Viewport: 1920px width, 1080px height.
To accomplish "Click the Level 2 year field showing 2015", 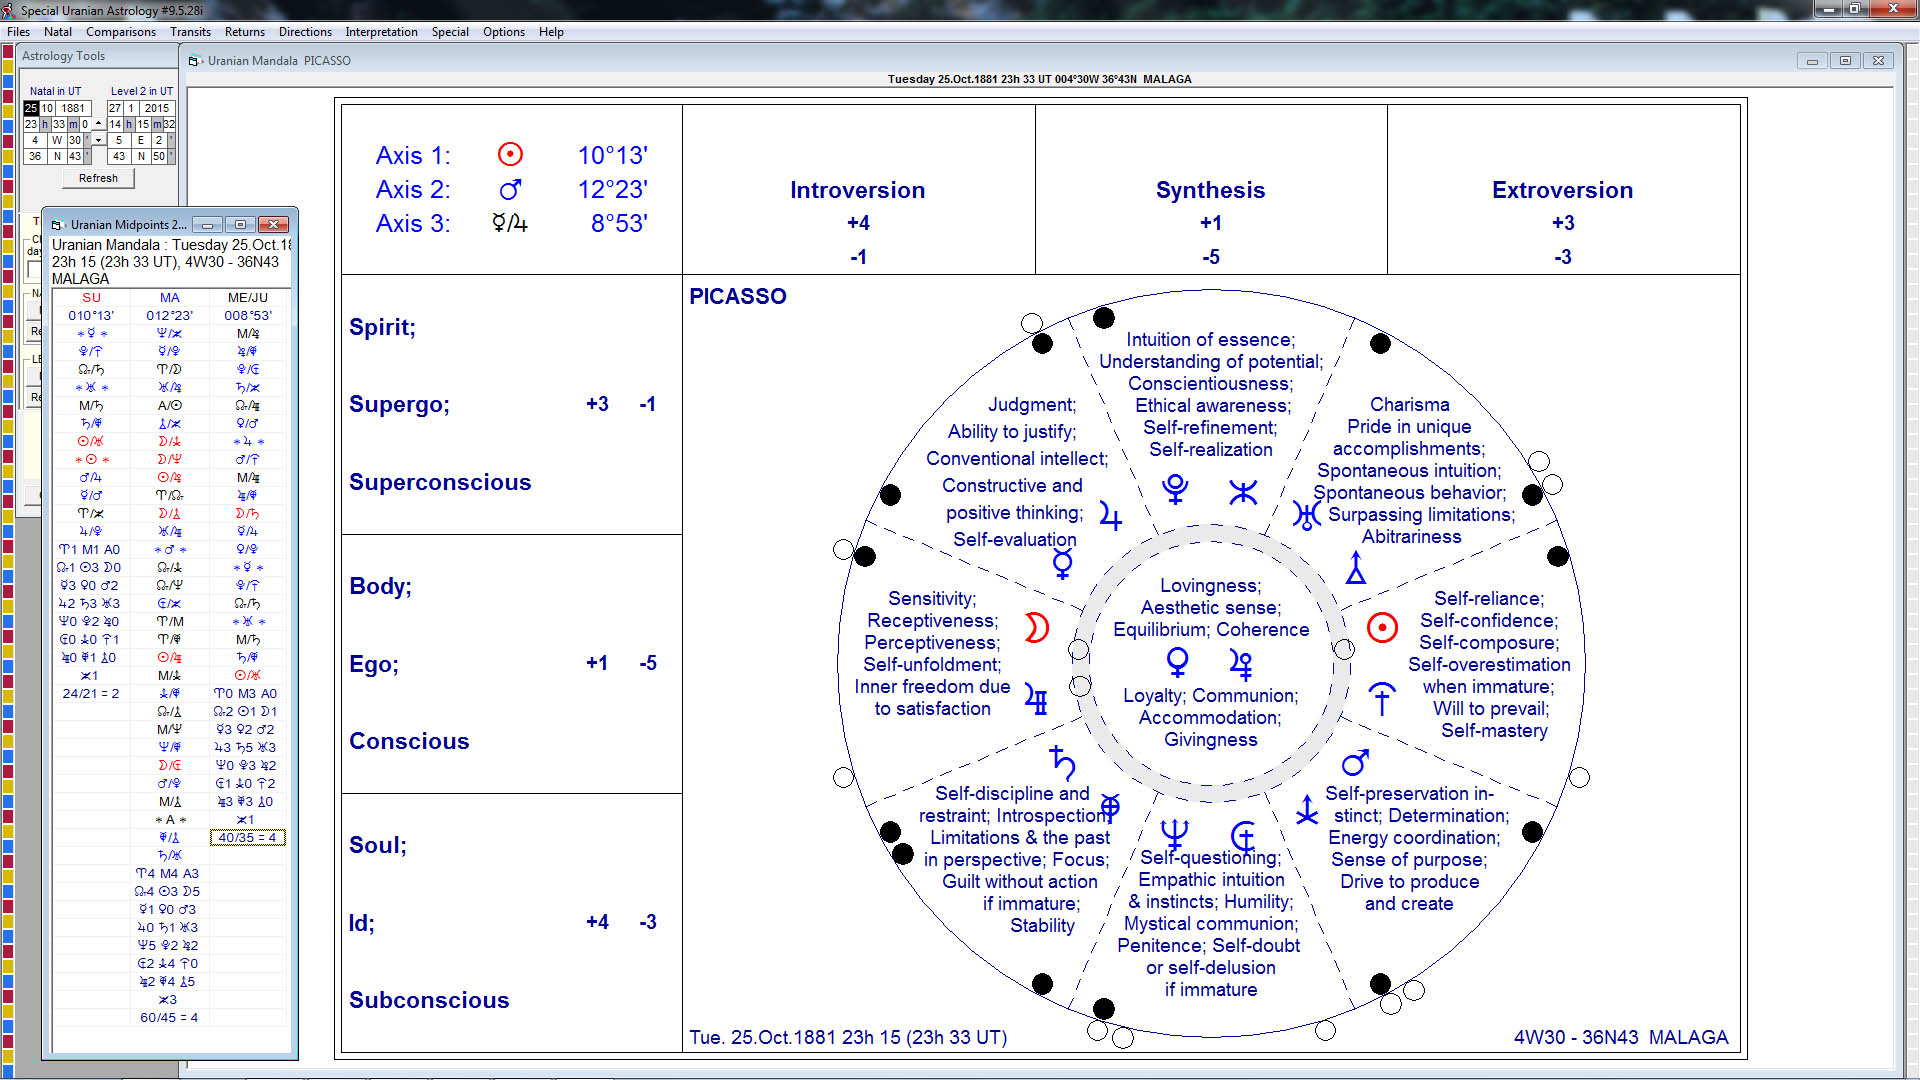I will 157,108.
